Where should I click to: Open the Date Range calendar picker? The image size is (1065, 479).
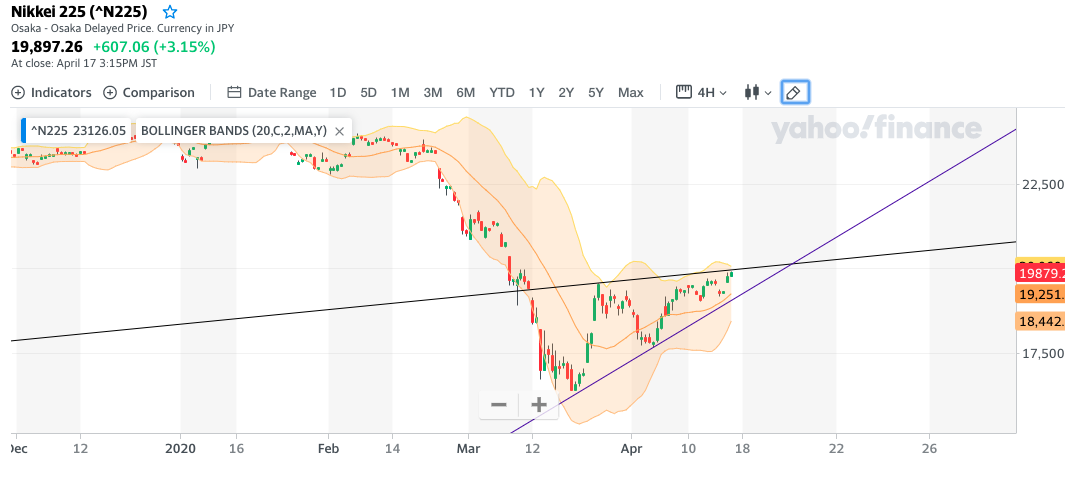272,93
